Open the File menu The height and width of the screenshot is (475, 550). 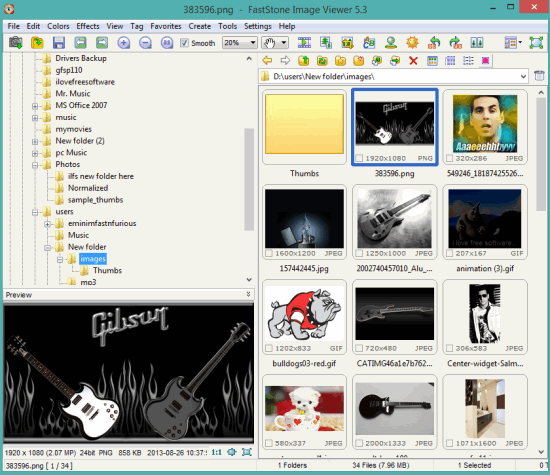(x=14, y=26)
